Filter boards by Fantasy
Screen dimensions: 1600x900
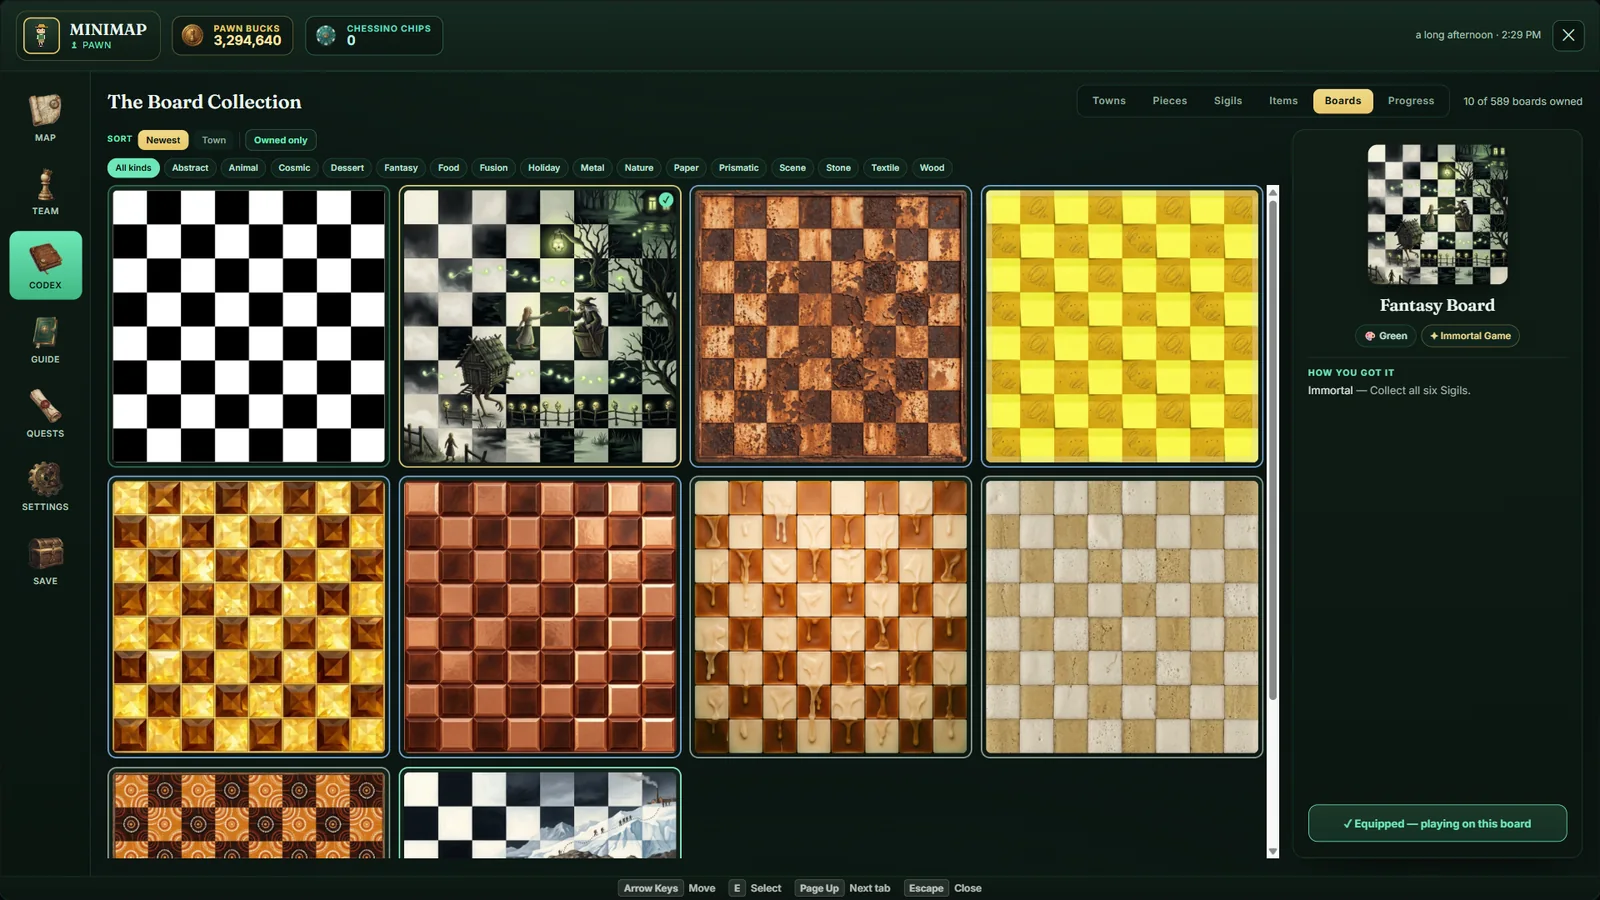401,168
